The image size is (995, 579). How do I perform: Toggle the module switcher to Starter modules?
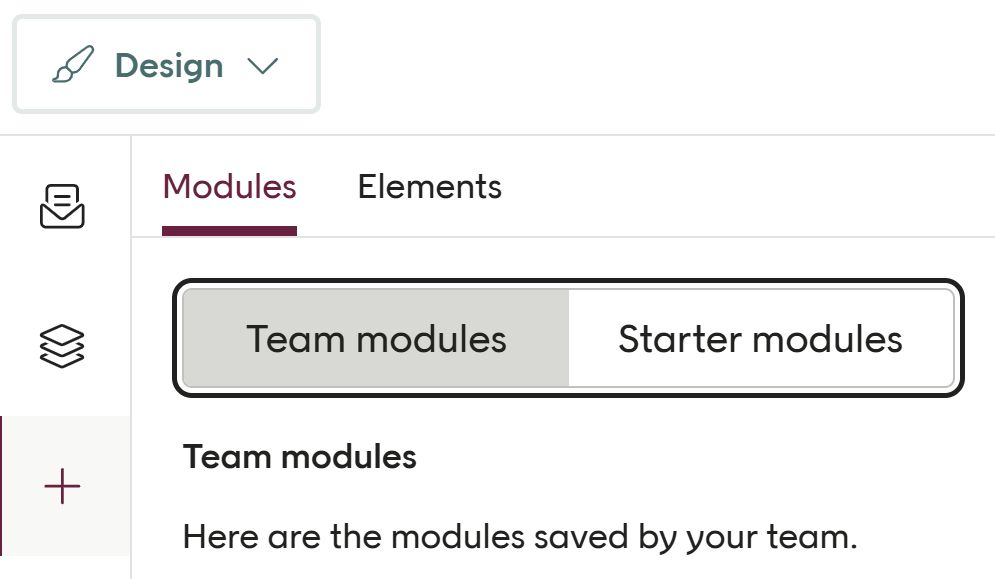click(x=760, y=339)
